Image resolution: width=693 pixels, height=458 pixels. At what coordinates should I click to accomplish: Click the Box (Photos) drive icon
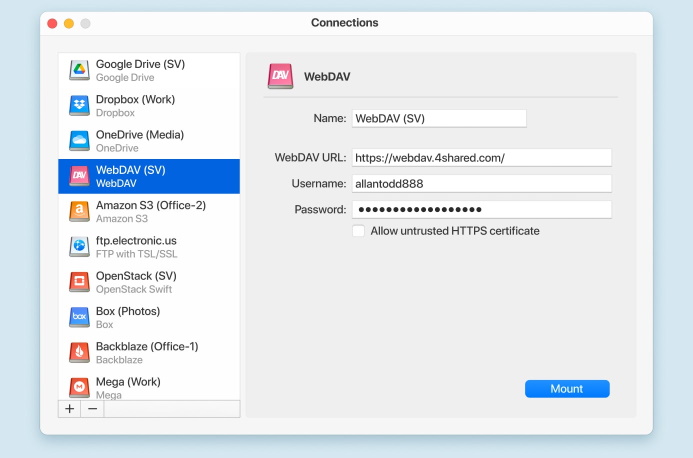[x=79, y=317]
